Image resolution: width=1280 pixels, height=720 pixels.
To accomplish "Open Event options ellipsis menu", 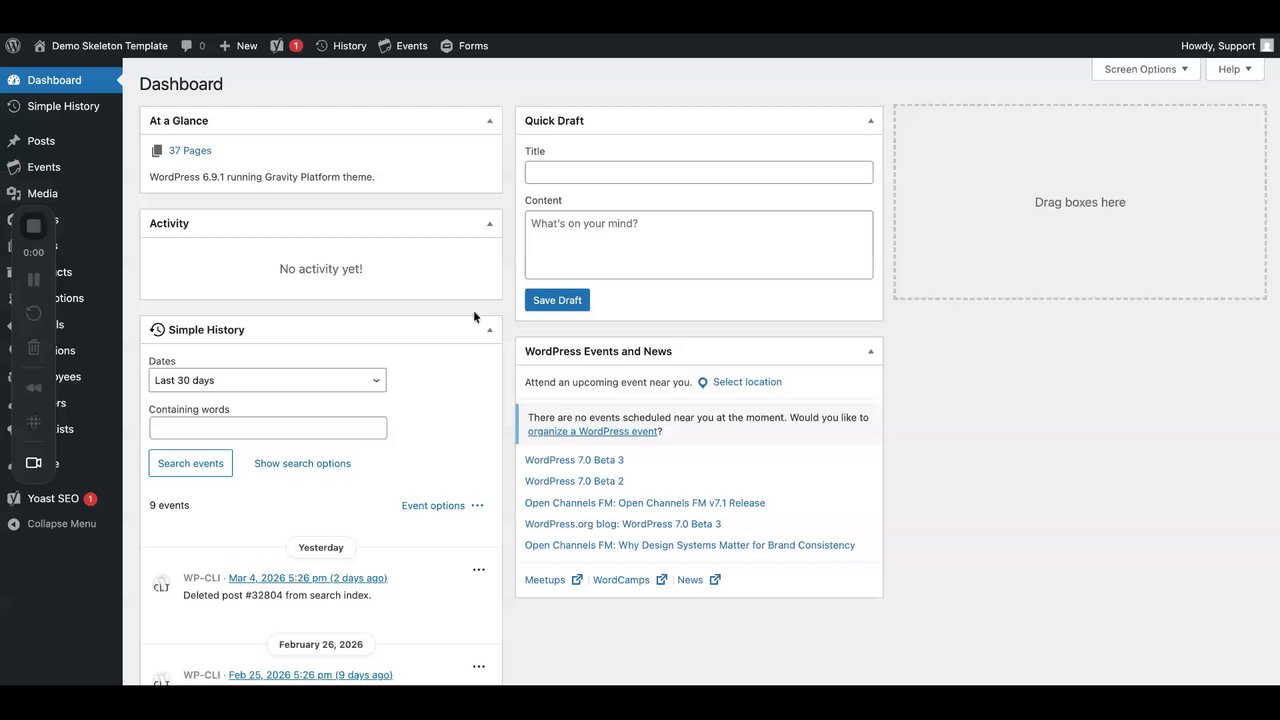I will [477, 506].
